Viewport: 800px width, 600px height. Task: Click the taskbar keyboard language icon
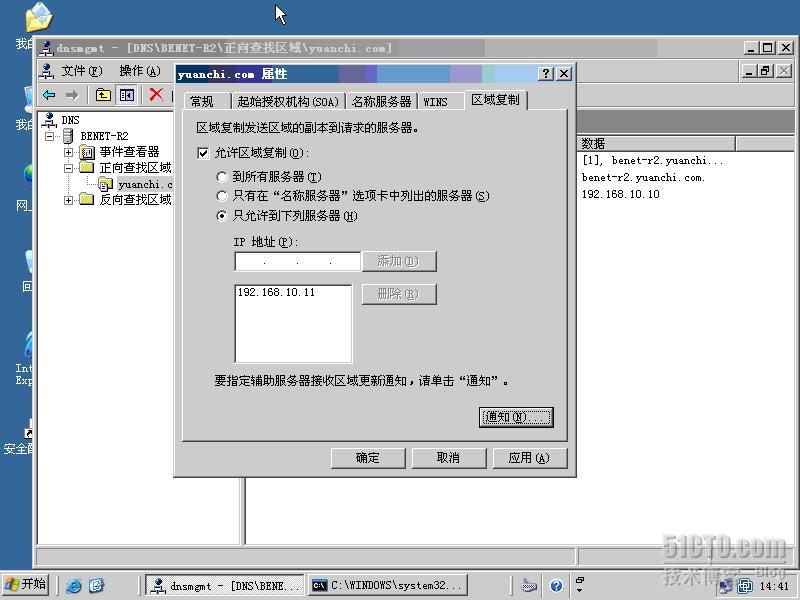click(529, 585)
